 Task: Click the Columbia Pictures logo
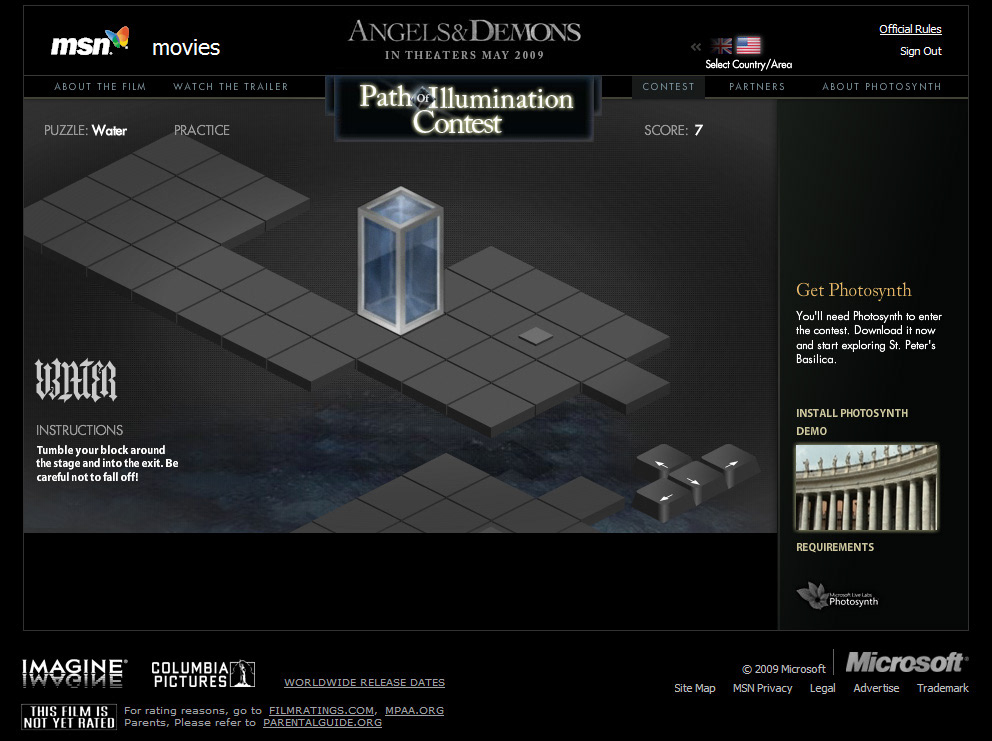pos(202,674)
